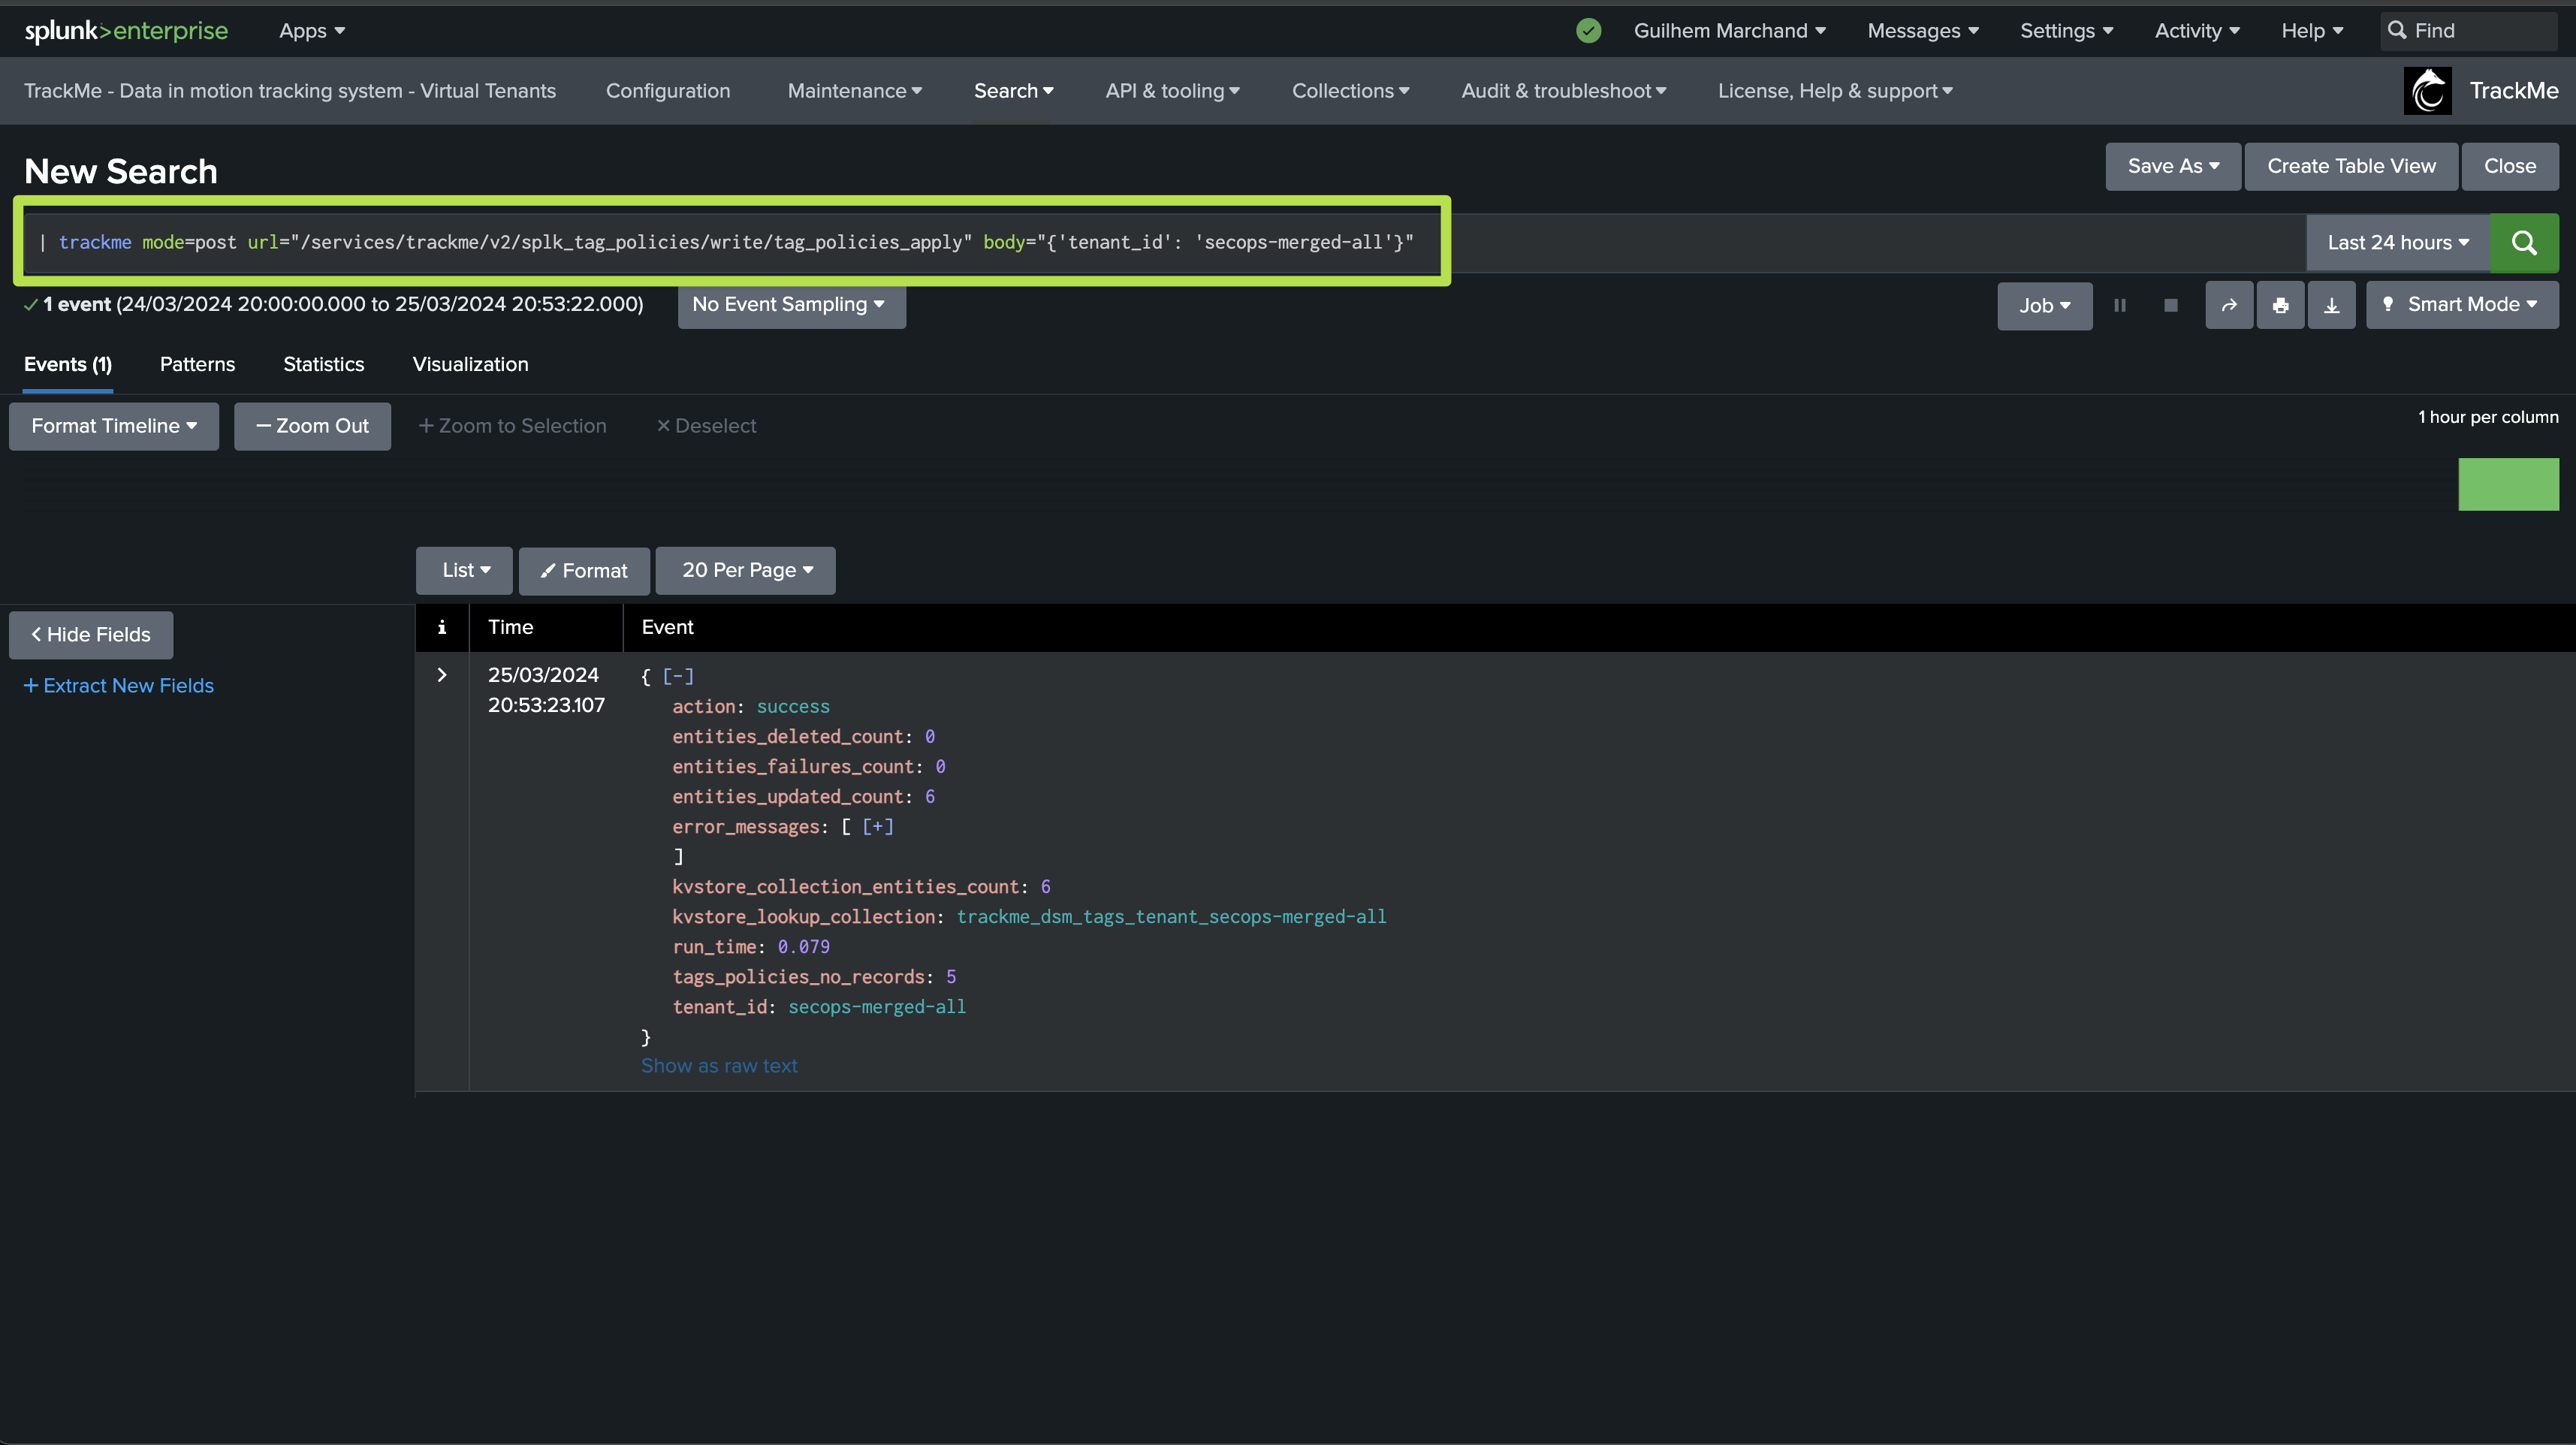
Task: Click the TrackMe app logo
Action: coord(2427,91)
